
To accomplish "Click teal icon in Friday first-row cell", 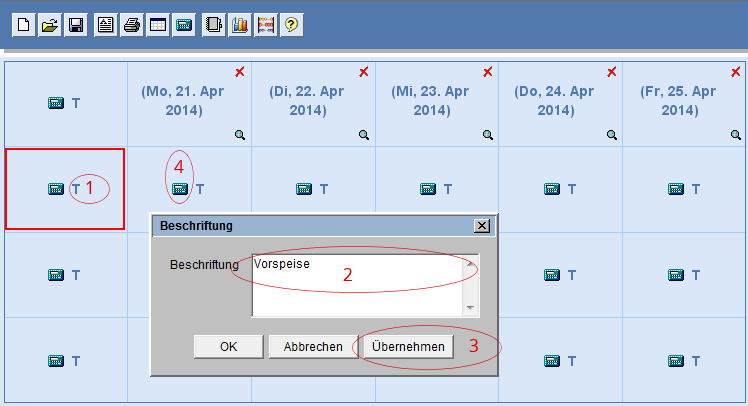I will click(x=676, y=189).
